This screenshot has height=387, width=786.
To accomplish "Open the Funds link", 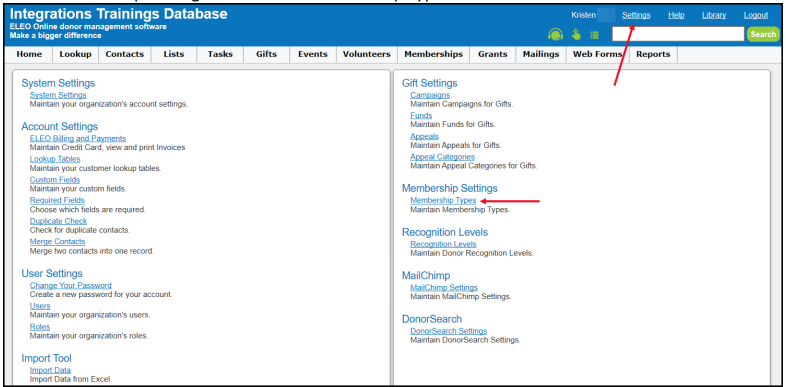I will 421,115.
